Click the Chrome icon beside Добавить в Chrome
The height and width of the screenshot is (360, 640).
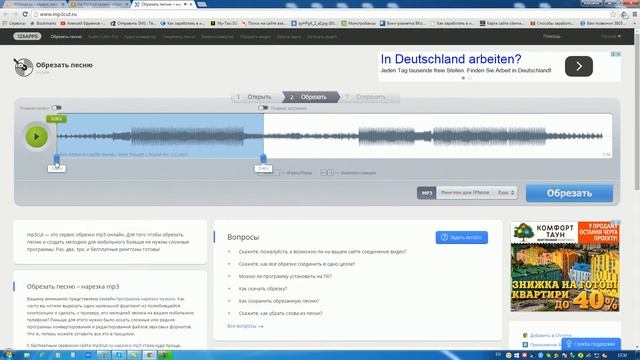(x=525, y=335)
